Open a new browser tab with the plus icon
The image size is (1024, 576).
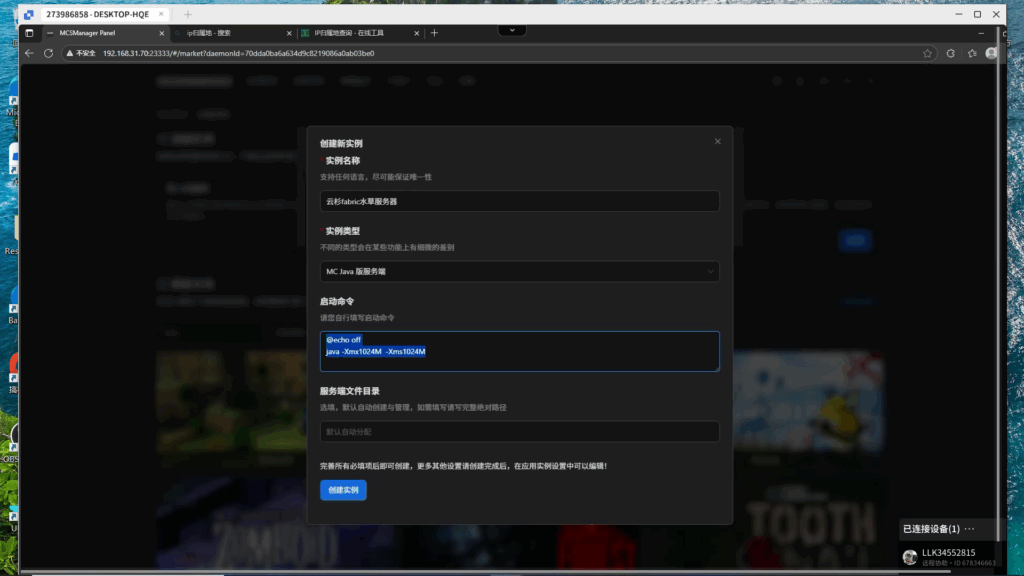[434, 33]
